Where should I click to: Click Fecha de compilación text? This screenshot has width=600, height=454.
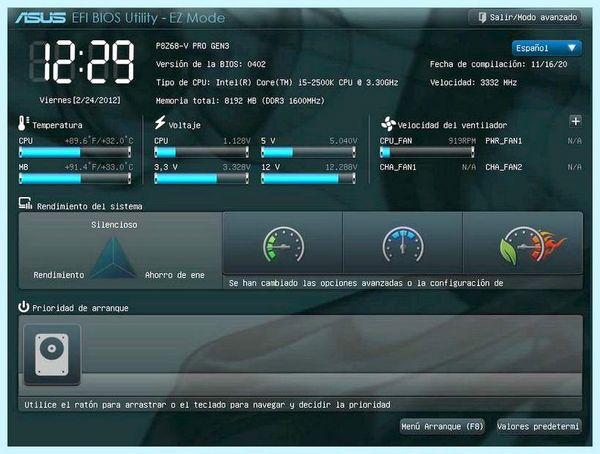499,64
